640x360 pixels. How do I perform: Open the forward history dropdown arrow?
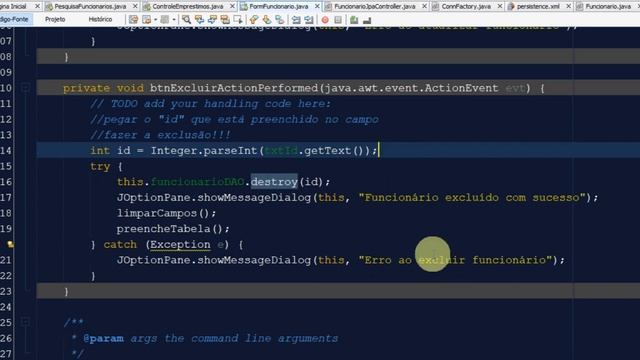coord(173,19)
